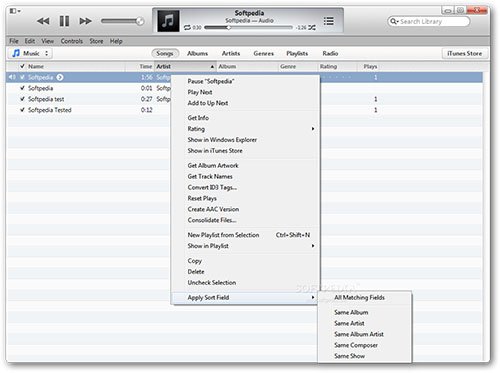Choose Show in Windows Explorer

[x=245, y=140]
